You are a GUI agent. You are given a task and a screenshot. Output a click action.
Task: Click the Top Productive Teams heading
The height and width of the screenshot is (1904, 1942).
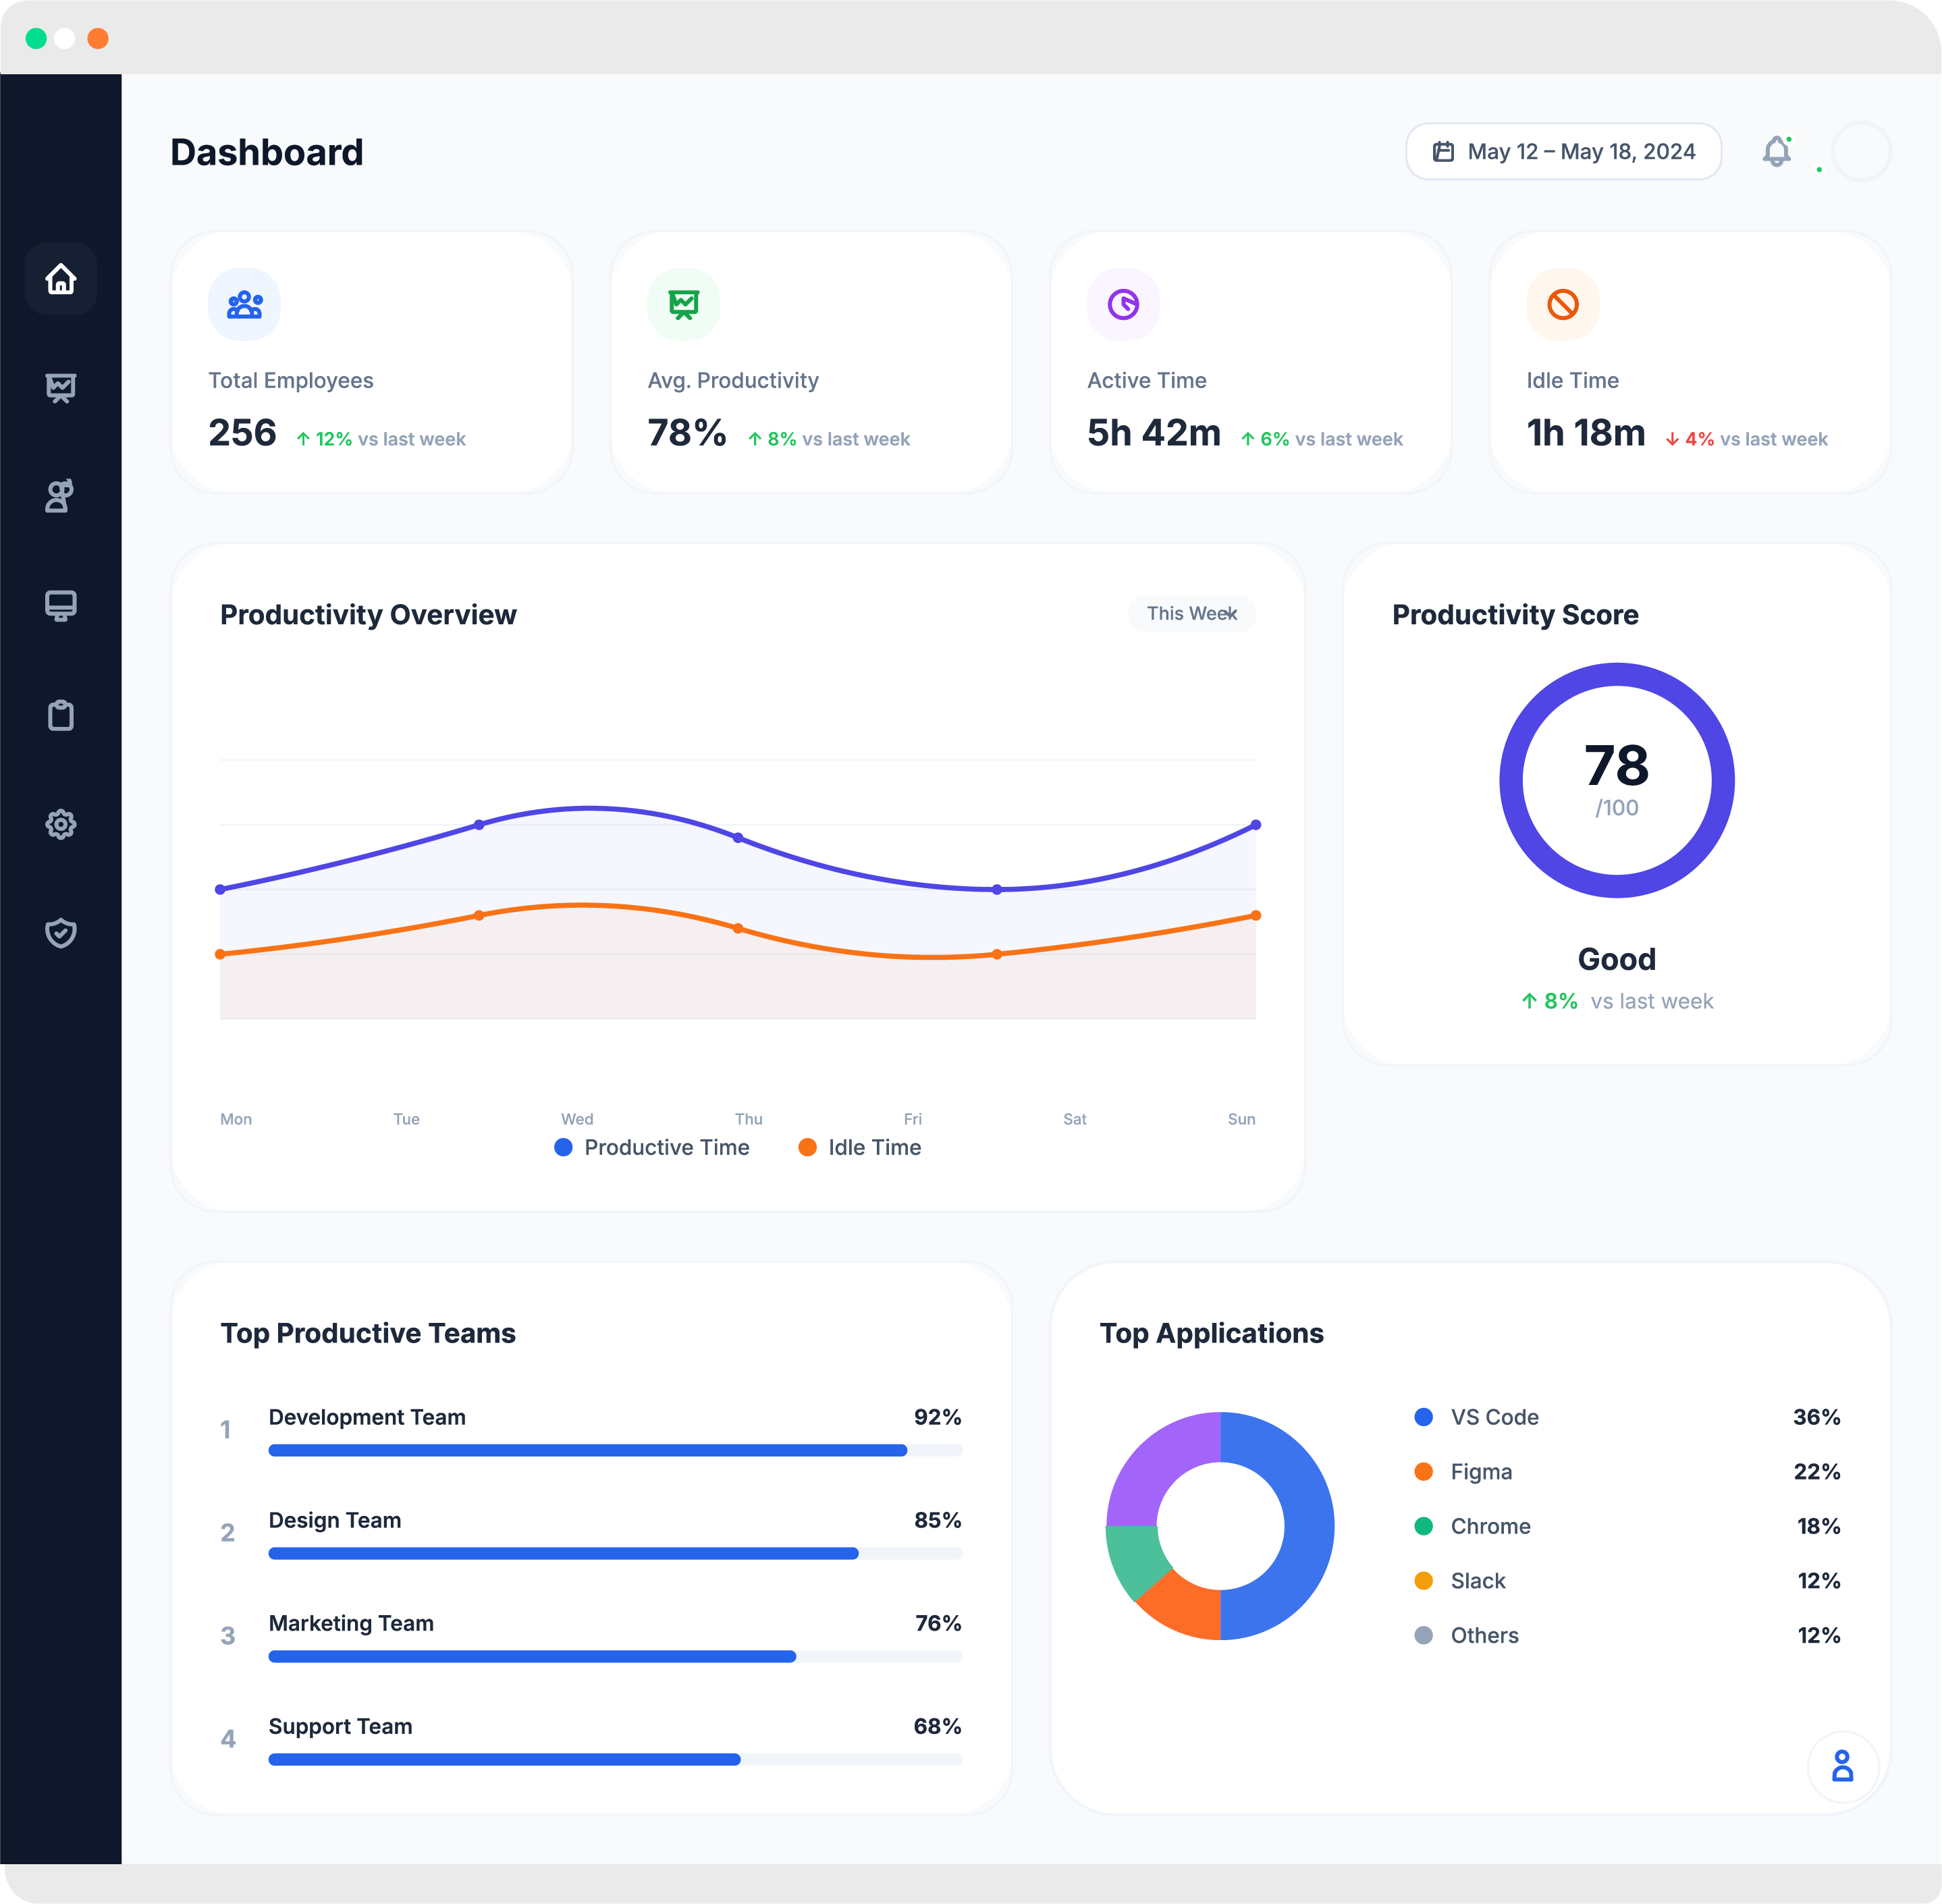[368, 1333]
